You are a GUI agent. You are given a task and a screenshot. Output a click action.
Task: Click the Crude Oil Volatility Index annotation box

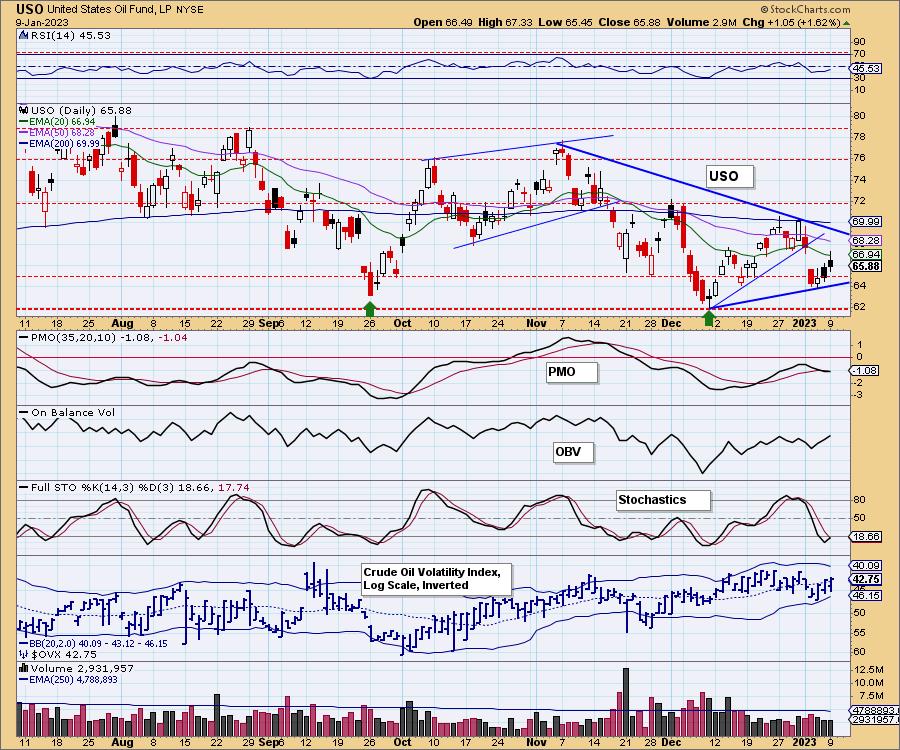tap(436, 579)
